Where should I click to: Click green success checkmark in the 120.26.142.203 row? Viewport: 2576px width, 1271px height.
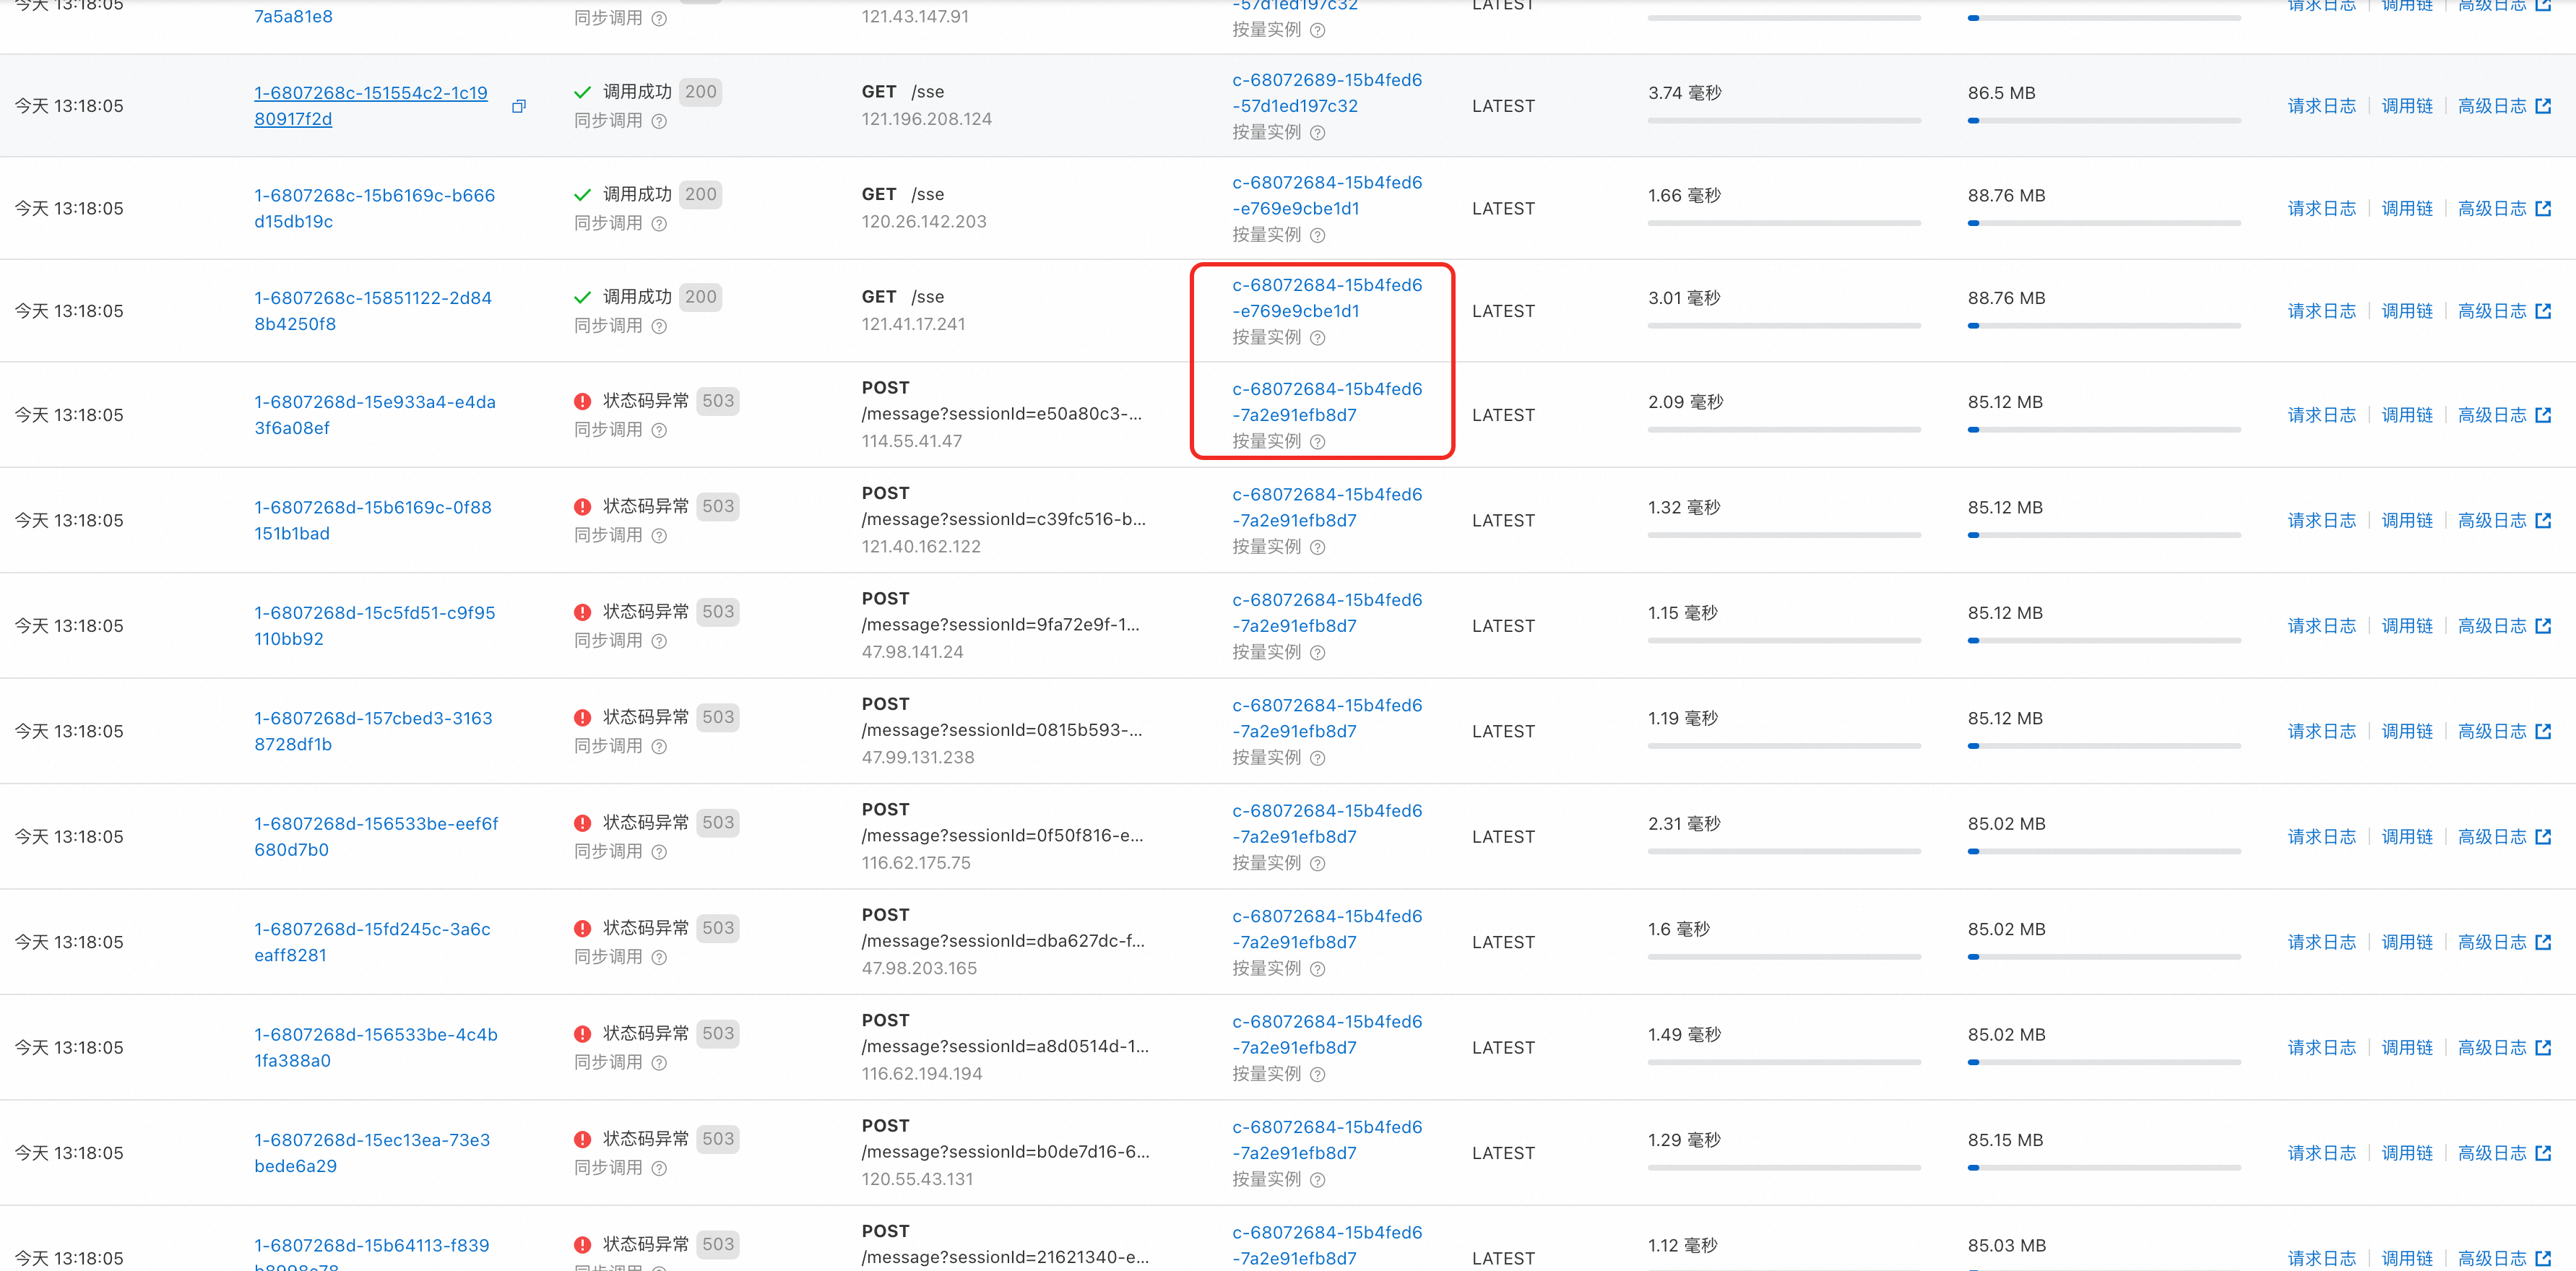(x=582, y=195)
